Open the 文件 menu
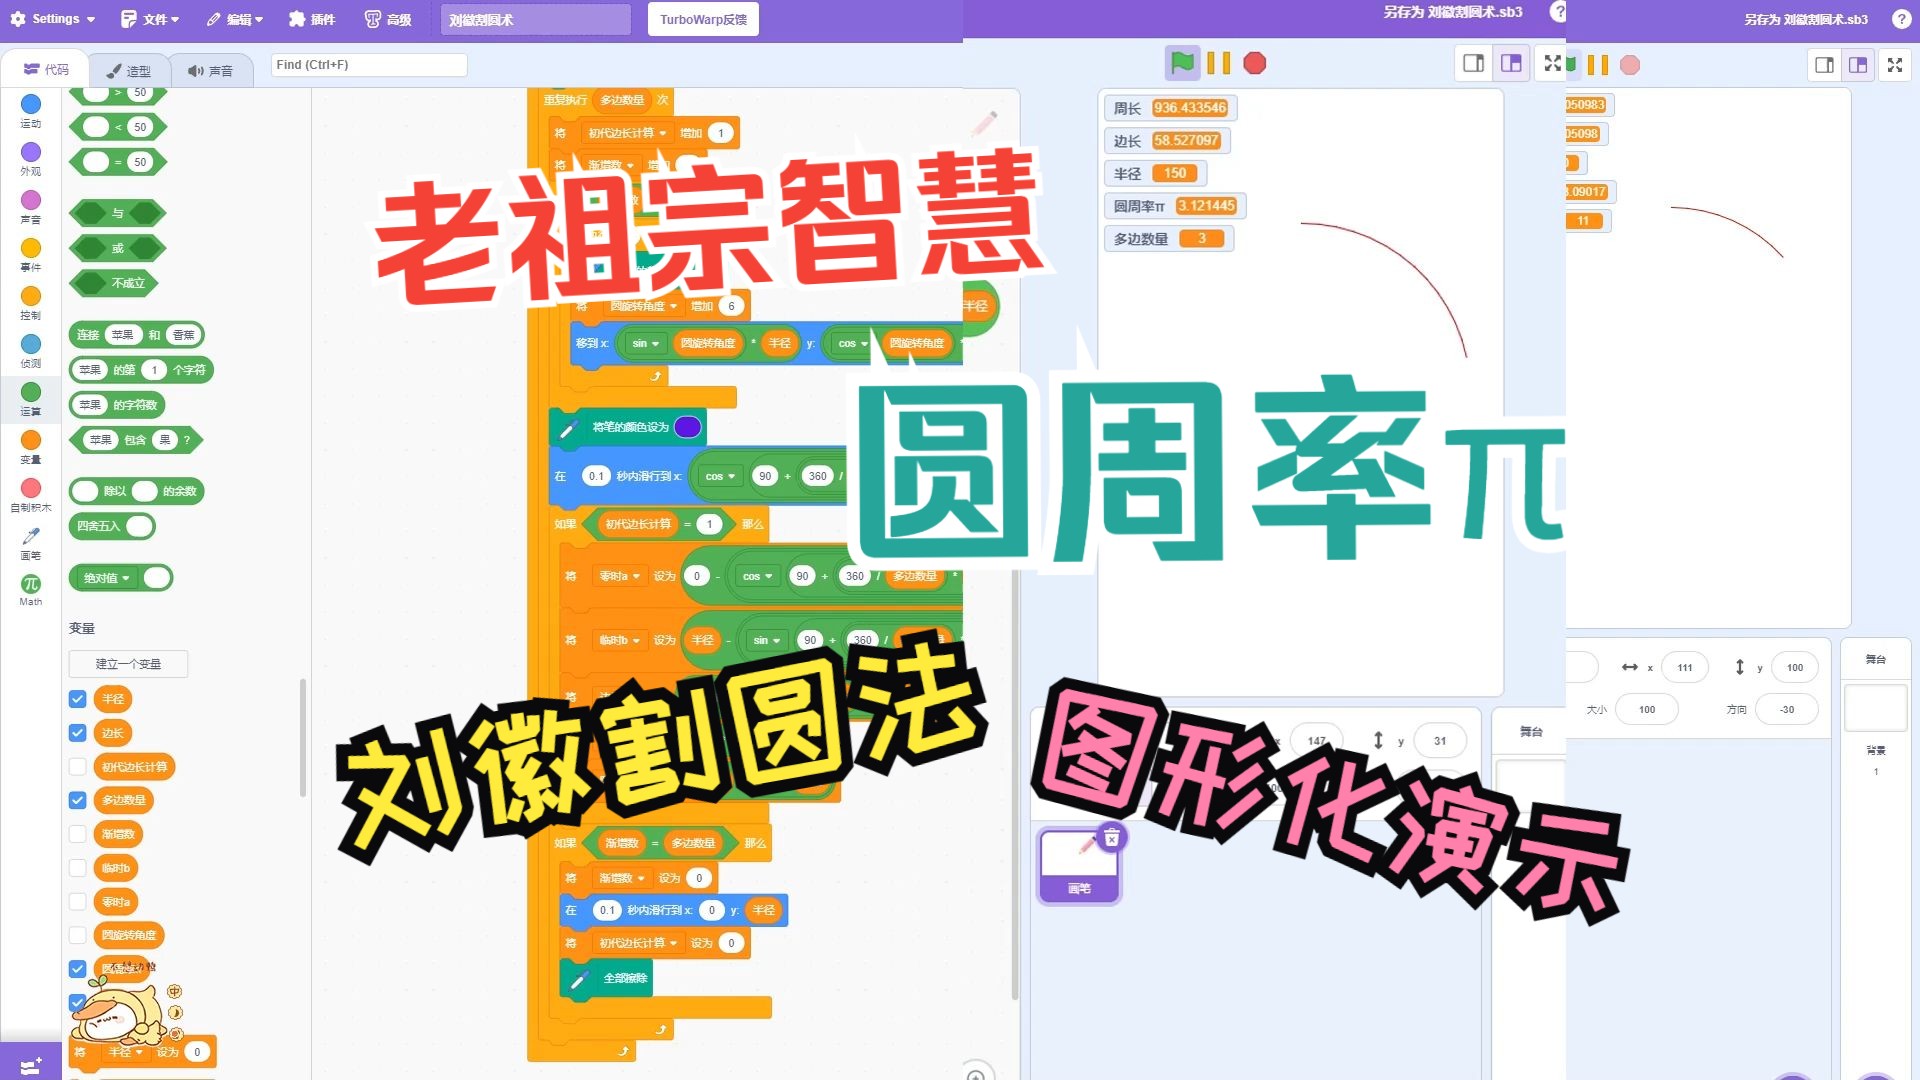The width and height of the screenshot is (1920, 1080). (150, 19)
